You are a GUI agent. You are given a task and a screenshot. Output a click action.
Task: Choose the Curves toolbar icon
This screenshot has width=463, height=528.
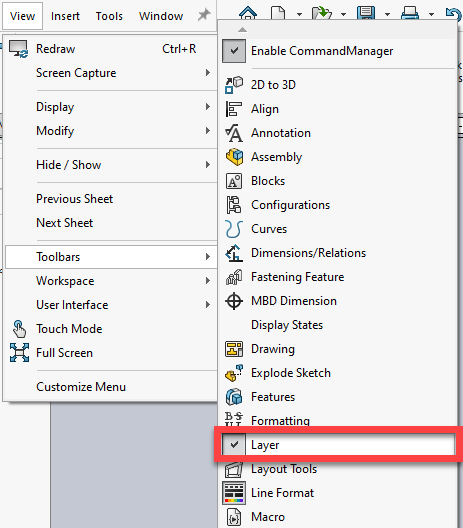(x=234, y=229)
